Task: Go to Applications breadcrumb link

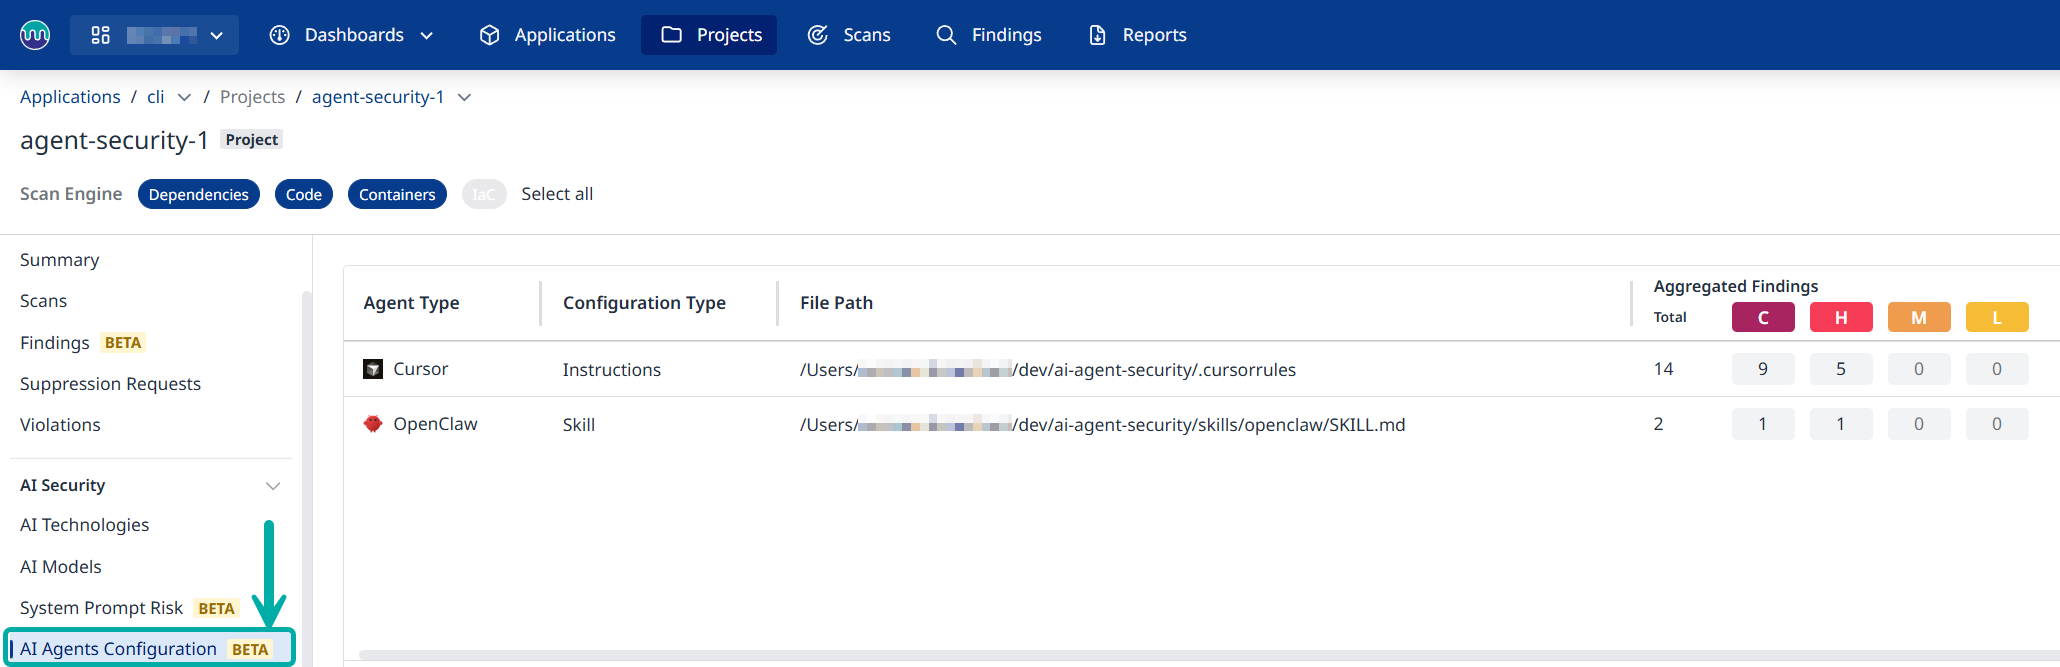Action: pyautogui.click(x=70, y=97)
